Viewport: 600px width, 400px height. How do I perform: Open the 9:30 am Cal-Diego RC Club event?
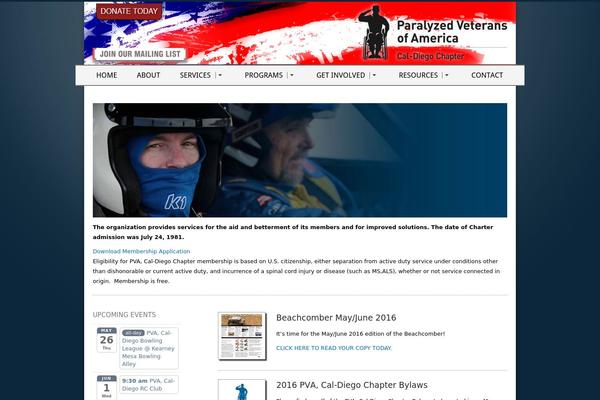149,385
